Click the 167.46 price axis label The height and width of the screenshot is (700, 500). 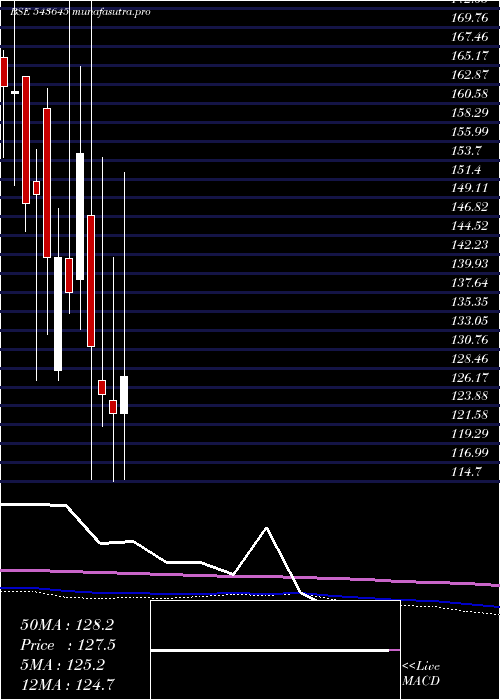[x=470, y=37]
